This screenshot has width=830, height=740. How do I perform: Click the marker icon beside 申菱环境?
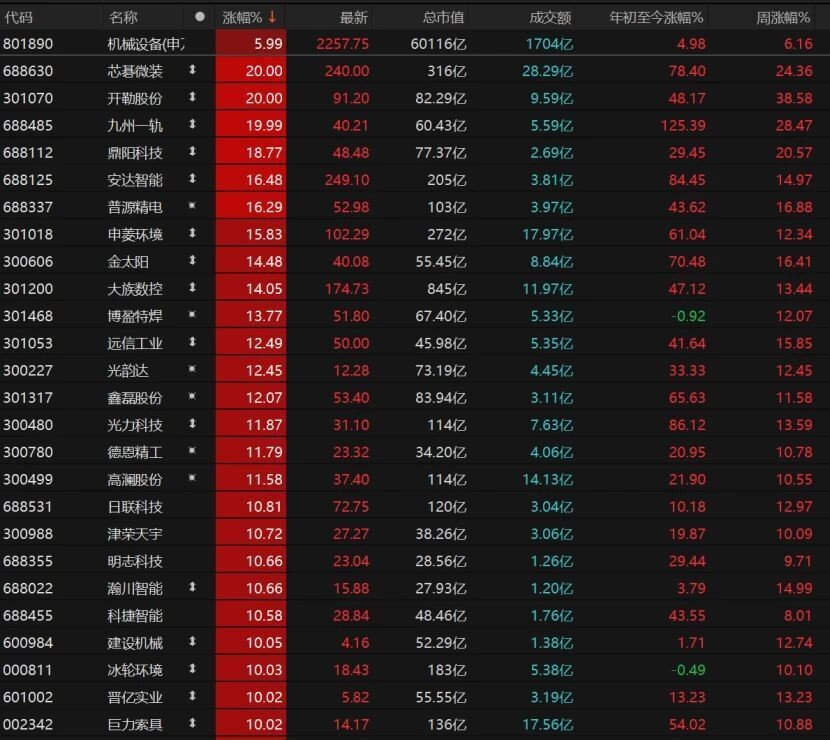192,233
